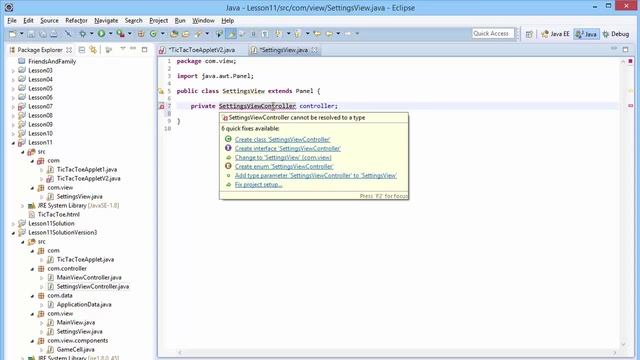The width and height of the screenshot is (640, 360).
Task: Select TicTacToe.html in Package Explorer
Action: click(x=58, y=214)
